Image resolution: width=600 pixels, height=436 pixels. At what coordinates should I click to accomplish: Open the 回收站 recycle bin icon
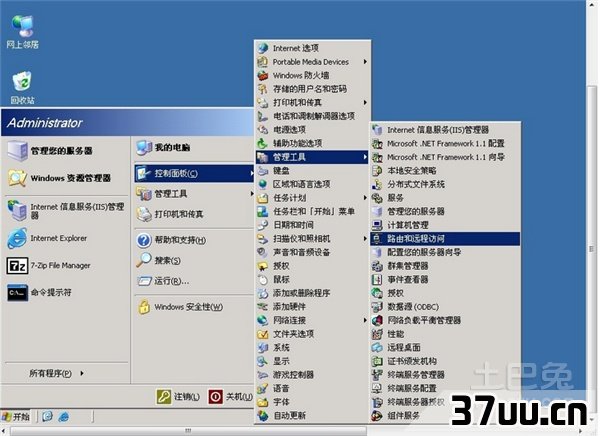(x=22, y=87)
